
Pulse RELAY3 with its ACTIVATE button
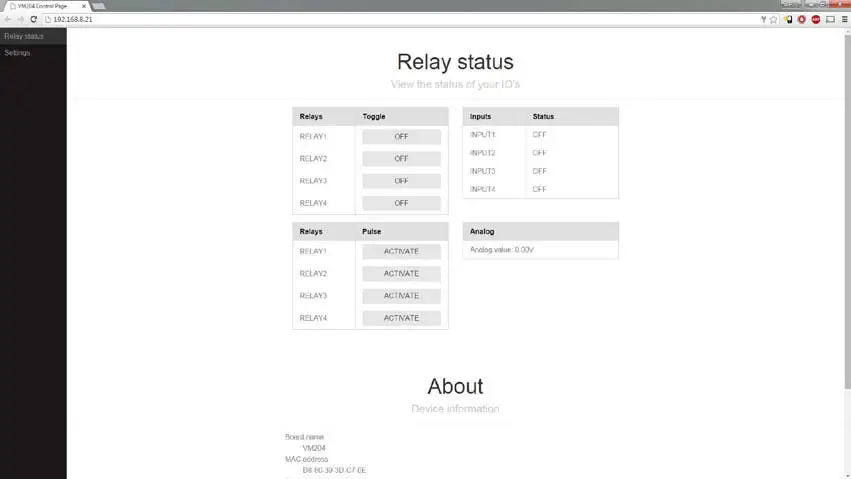pos(401,296)
